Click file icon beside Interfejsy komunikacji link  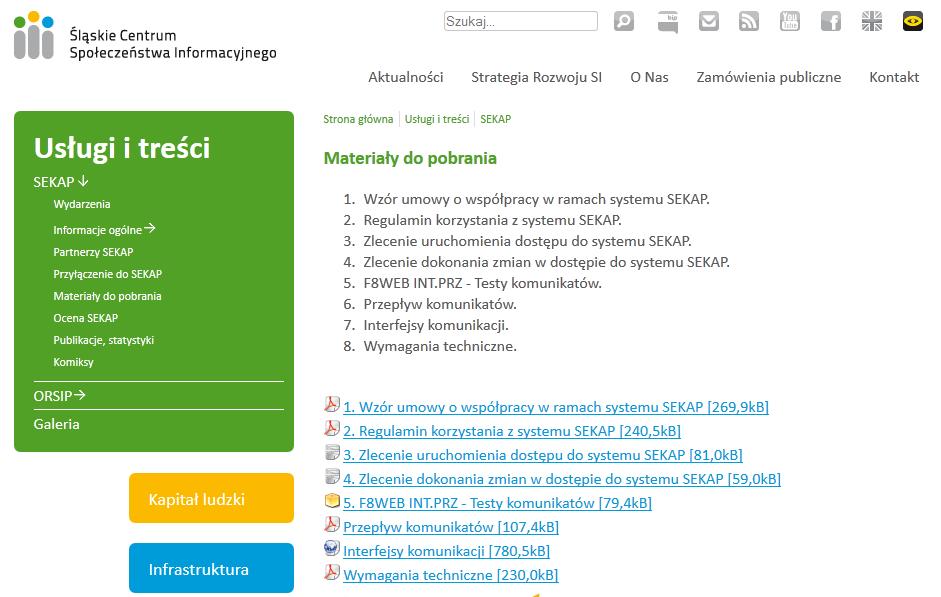point(332,548)
